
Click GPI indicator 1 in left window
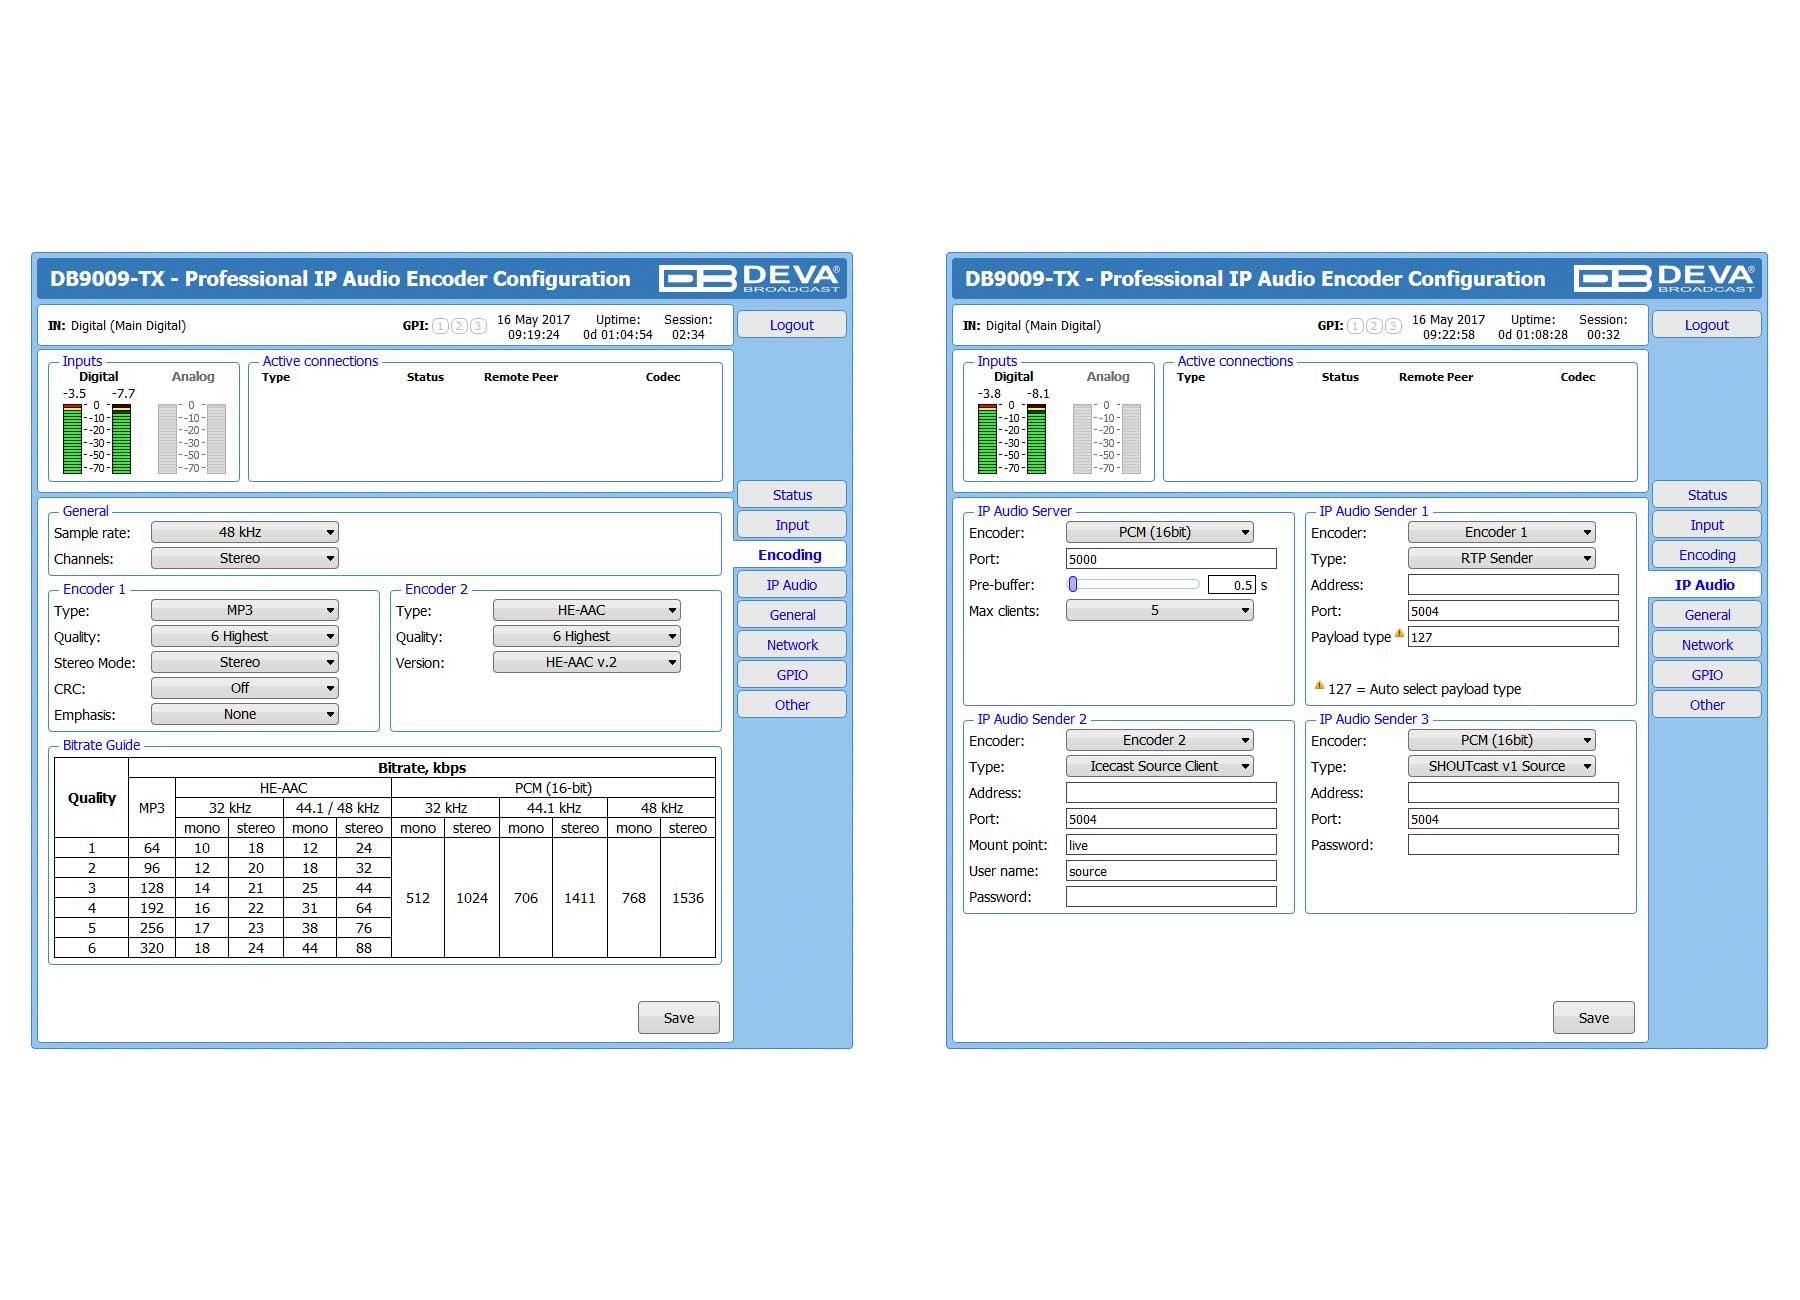pos(440,326)
